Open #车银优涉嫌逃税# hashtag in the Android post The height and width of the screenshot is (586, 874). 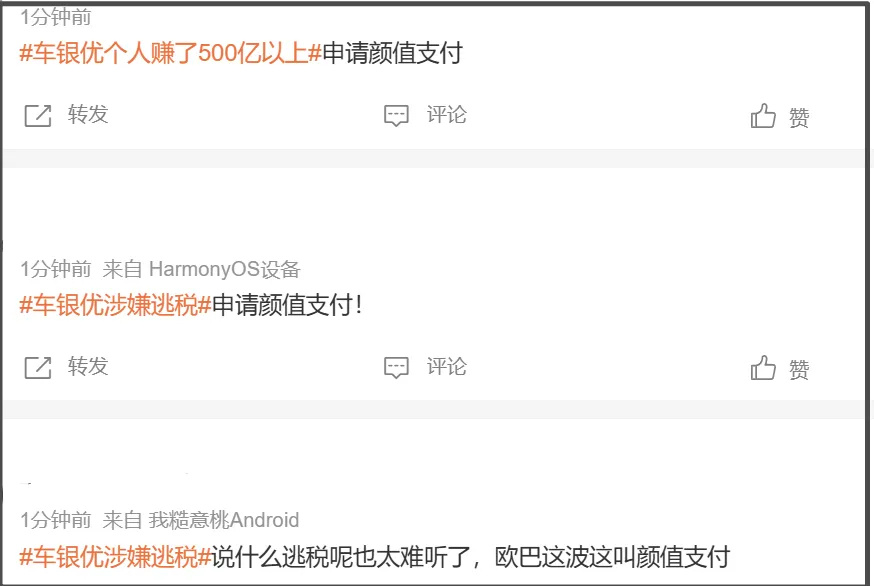click(x=115, y=557)
